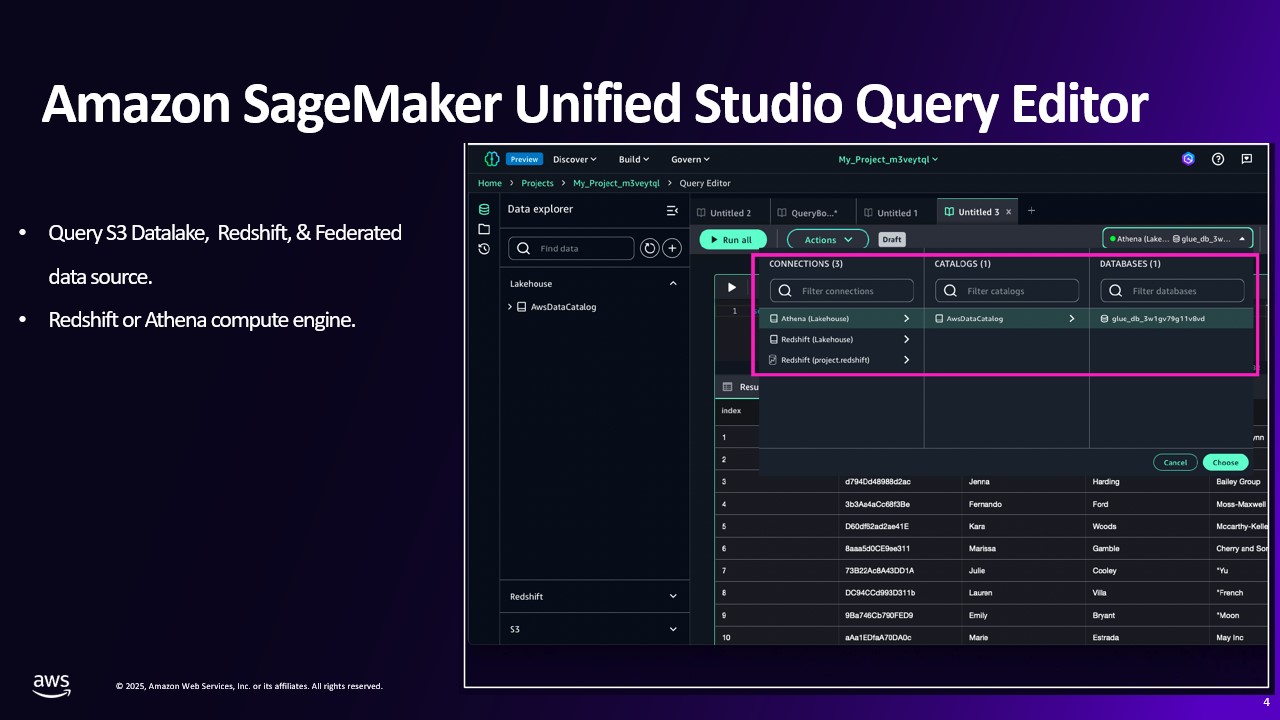Image resolution: width=1280 pixels, height=720 pixels.
Task: Click the cell May Inc
Action: click(1230, 638)
